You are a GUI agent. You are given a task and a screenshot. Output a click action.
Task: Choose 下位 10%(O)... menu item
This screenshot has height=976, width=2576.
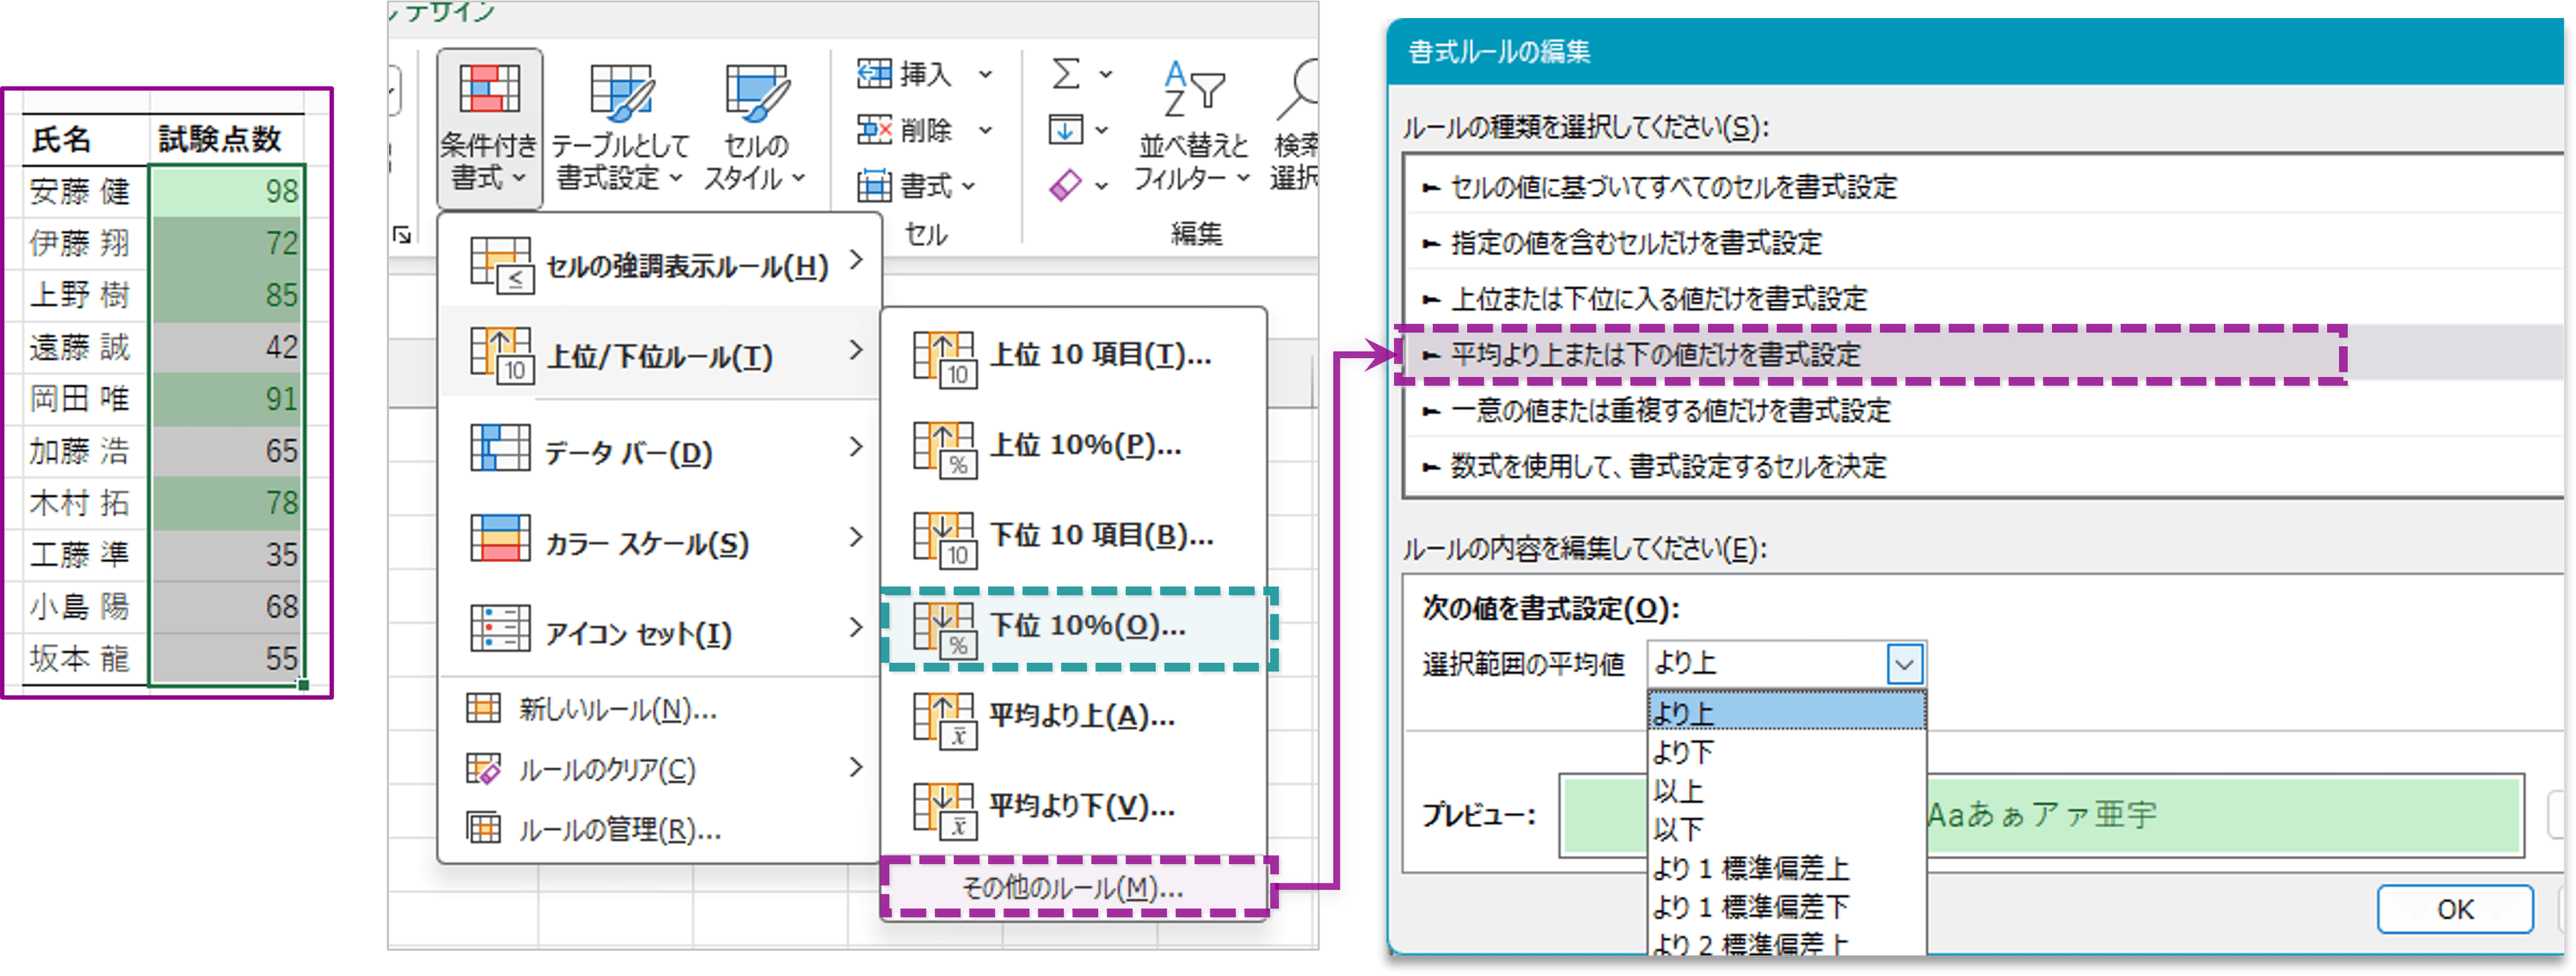pyautogui.click(x=1086, y=627)
